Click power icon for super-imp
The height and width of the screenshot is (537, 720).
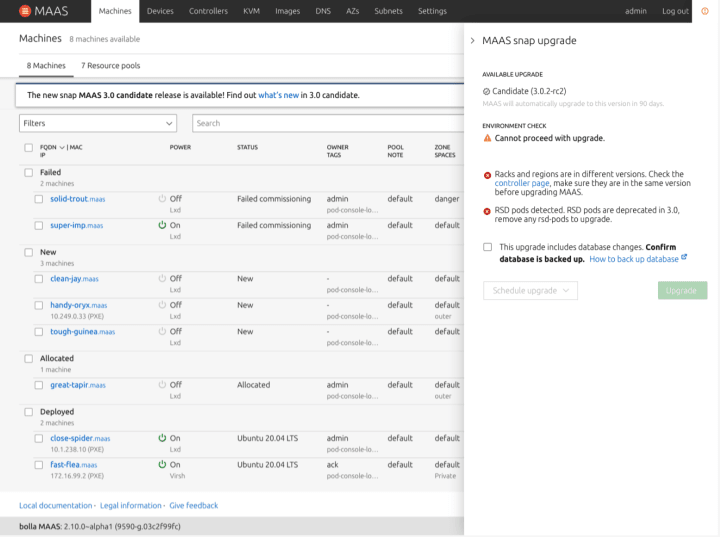pos(162,225)
